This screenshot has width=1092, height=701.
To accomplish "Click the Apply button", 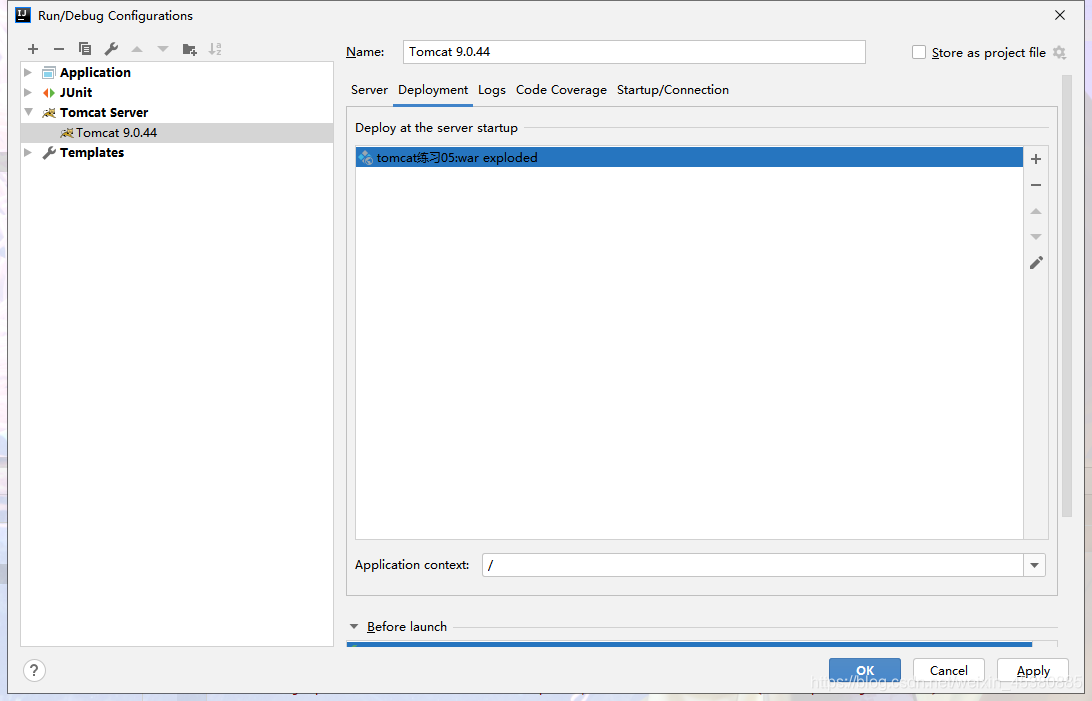I will click(1033, 670).
